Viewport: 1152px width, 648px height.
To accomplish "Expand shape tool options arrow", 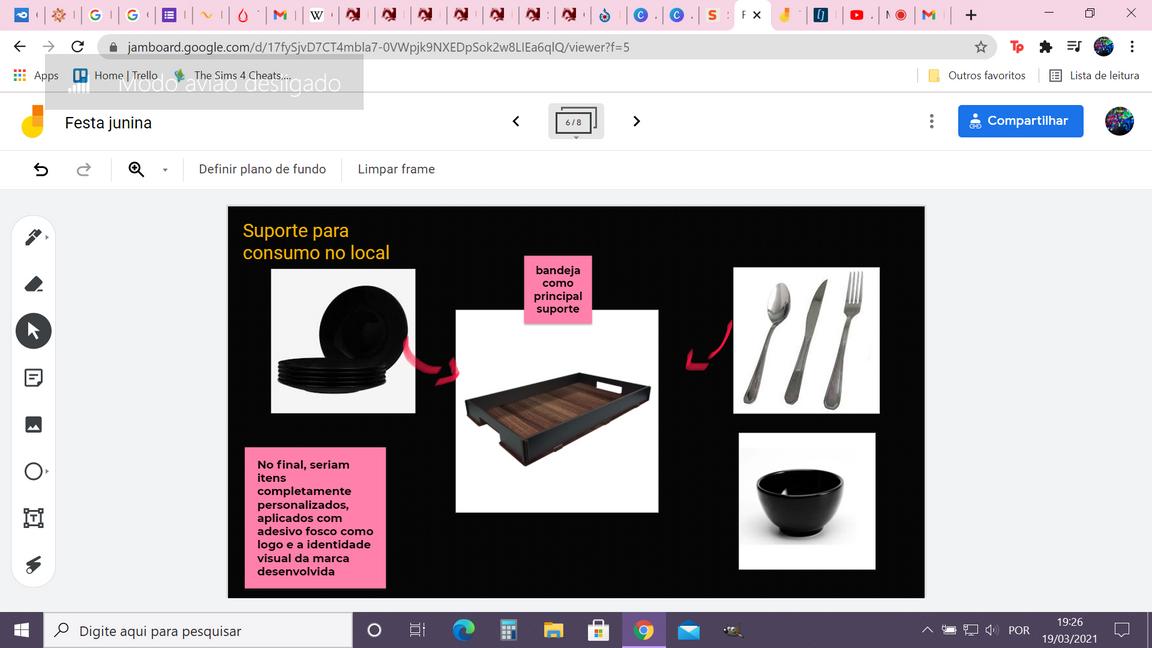I will click(x=47, y=471).
